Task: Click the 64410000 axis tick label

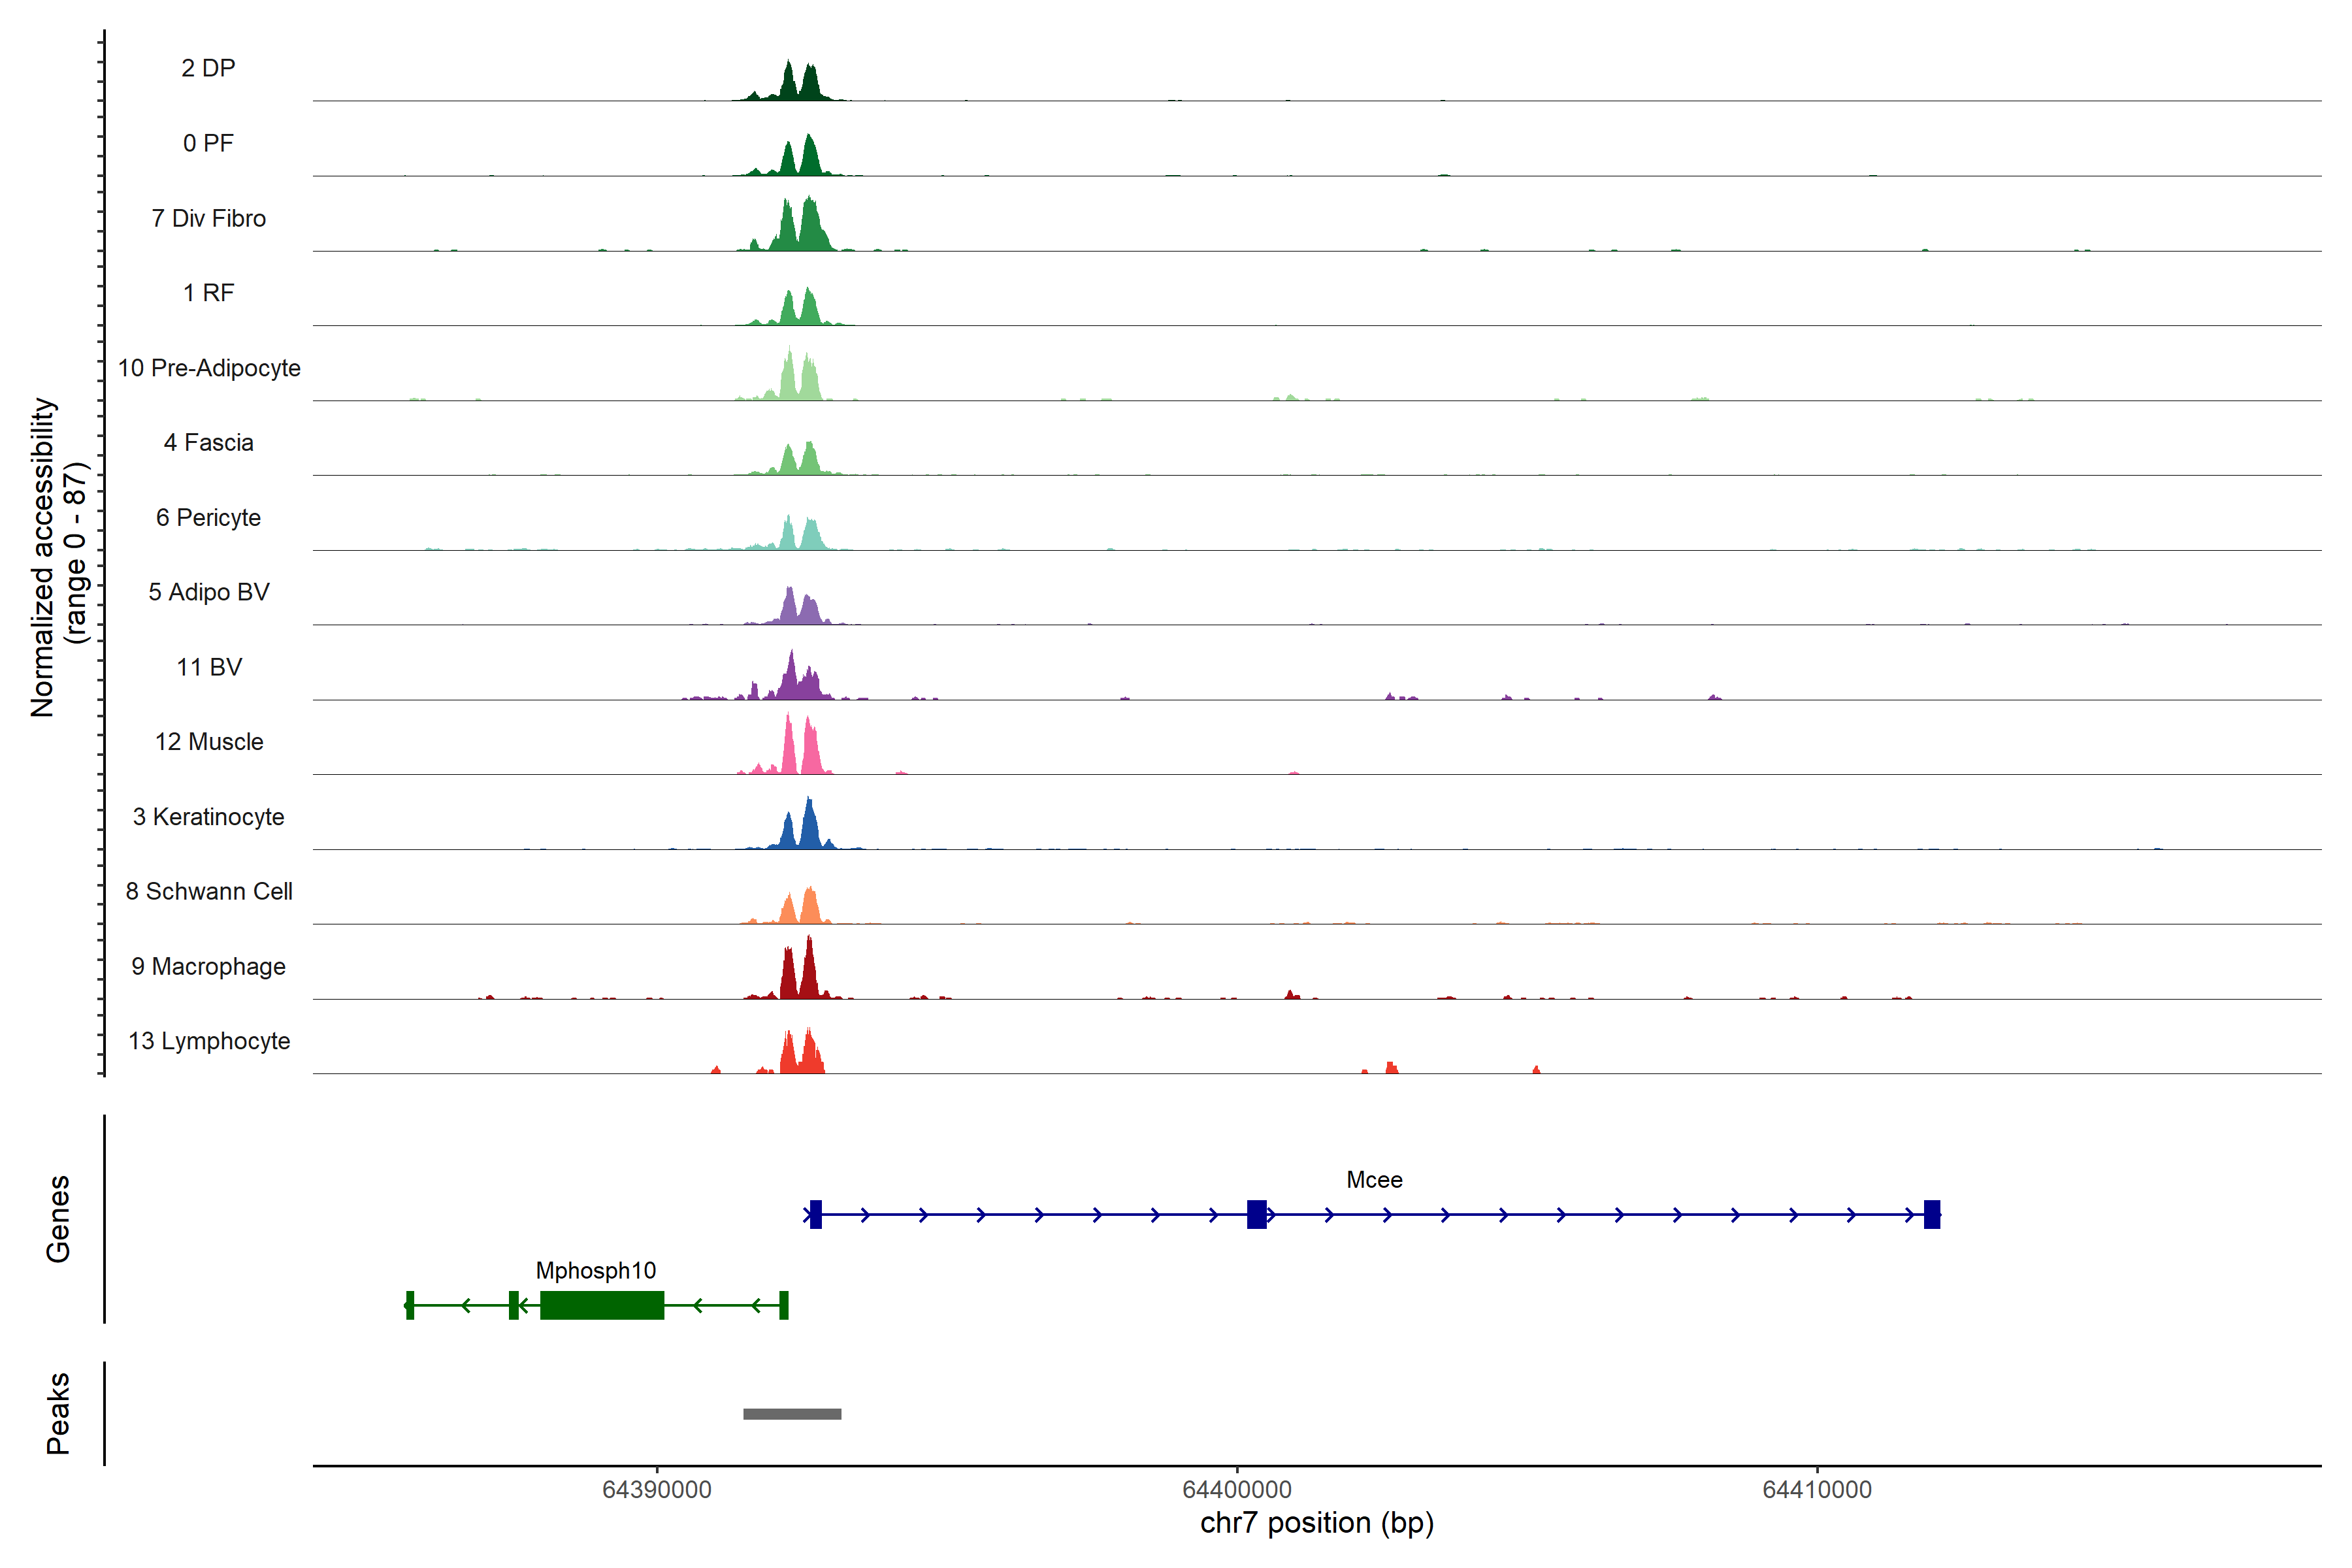Action: tap(1817, 1490)
